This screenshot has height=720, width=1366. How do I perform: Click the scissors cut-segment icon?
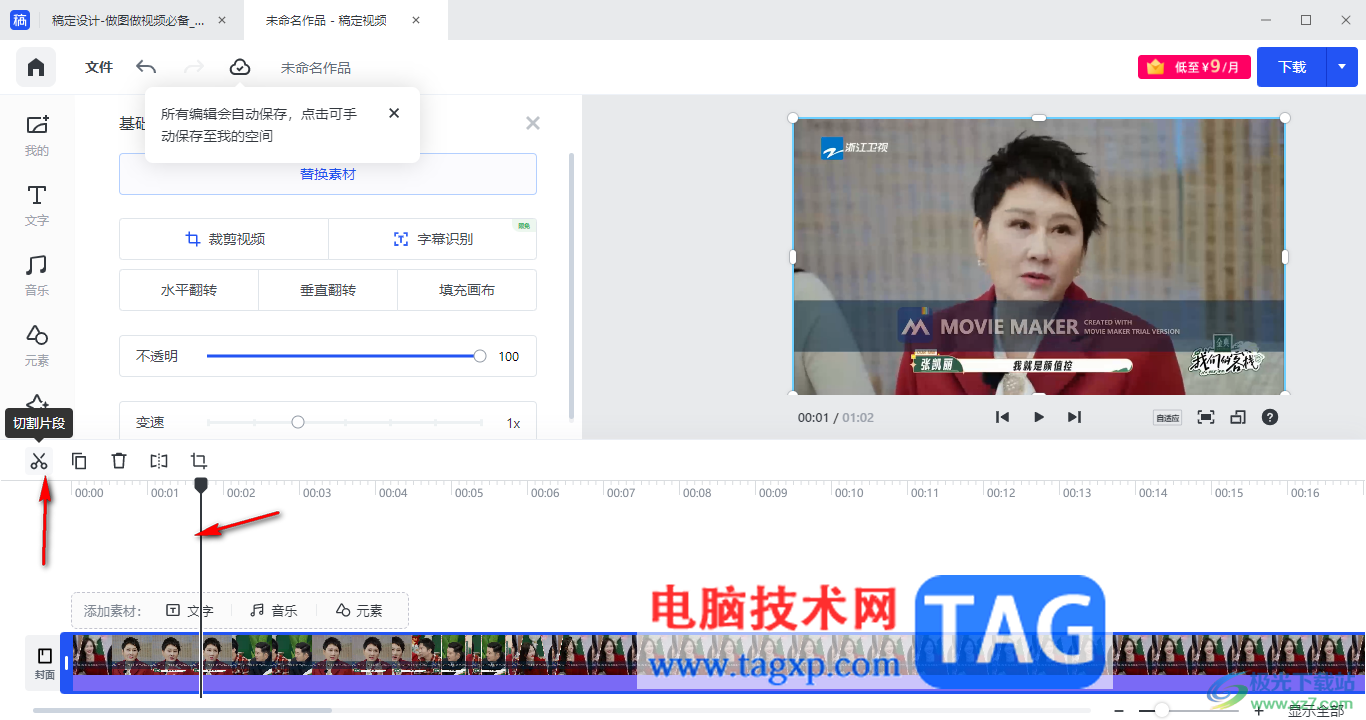click(x=39, y=461)
